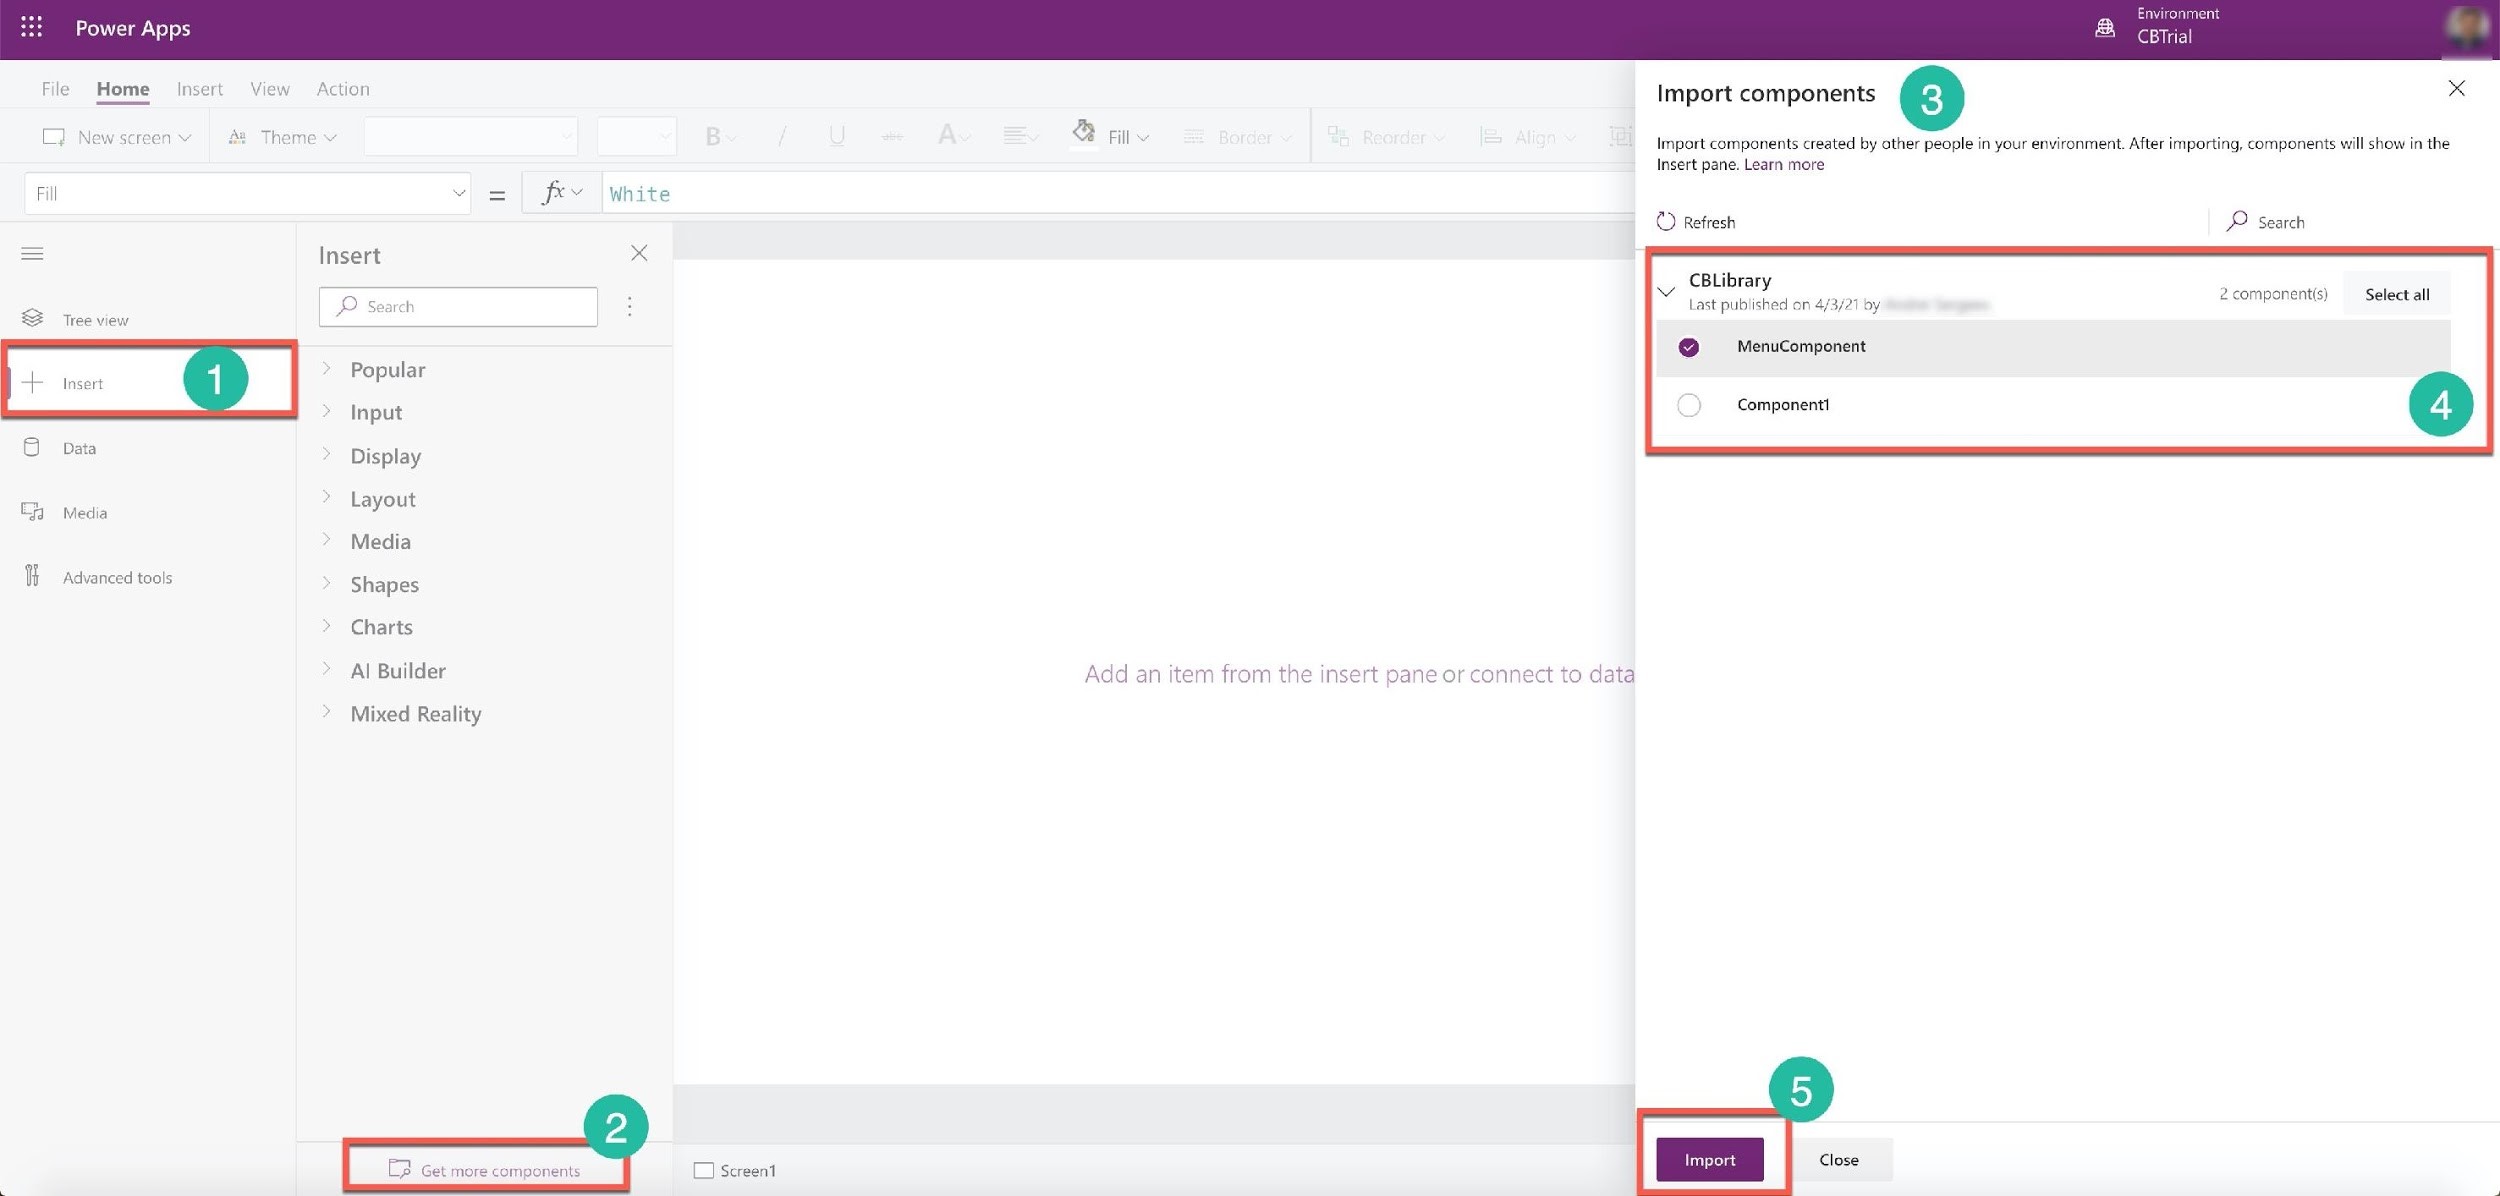Open the app launcher waffle icon

point(31,27)
